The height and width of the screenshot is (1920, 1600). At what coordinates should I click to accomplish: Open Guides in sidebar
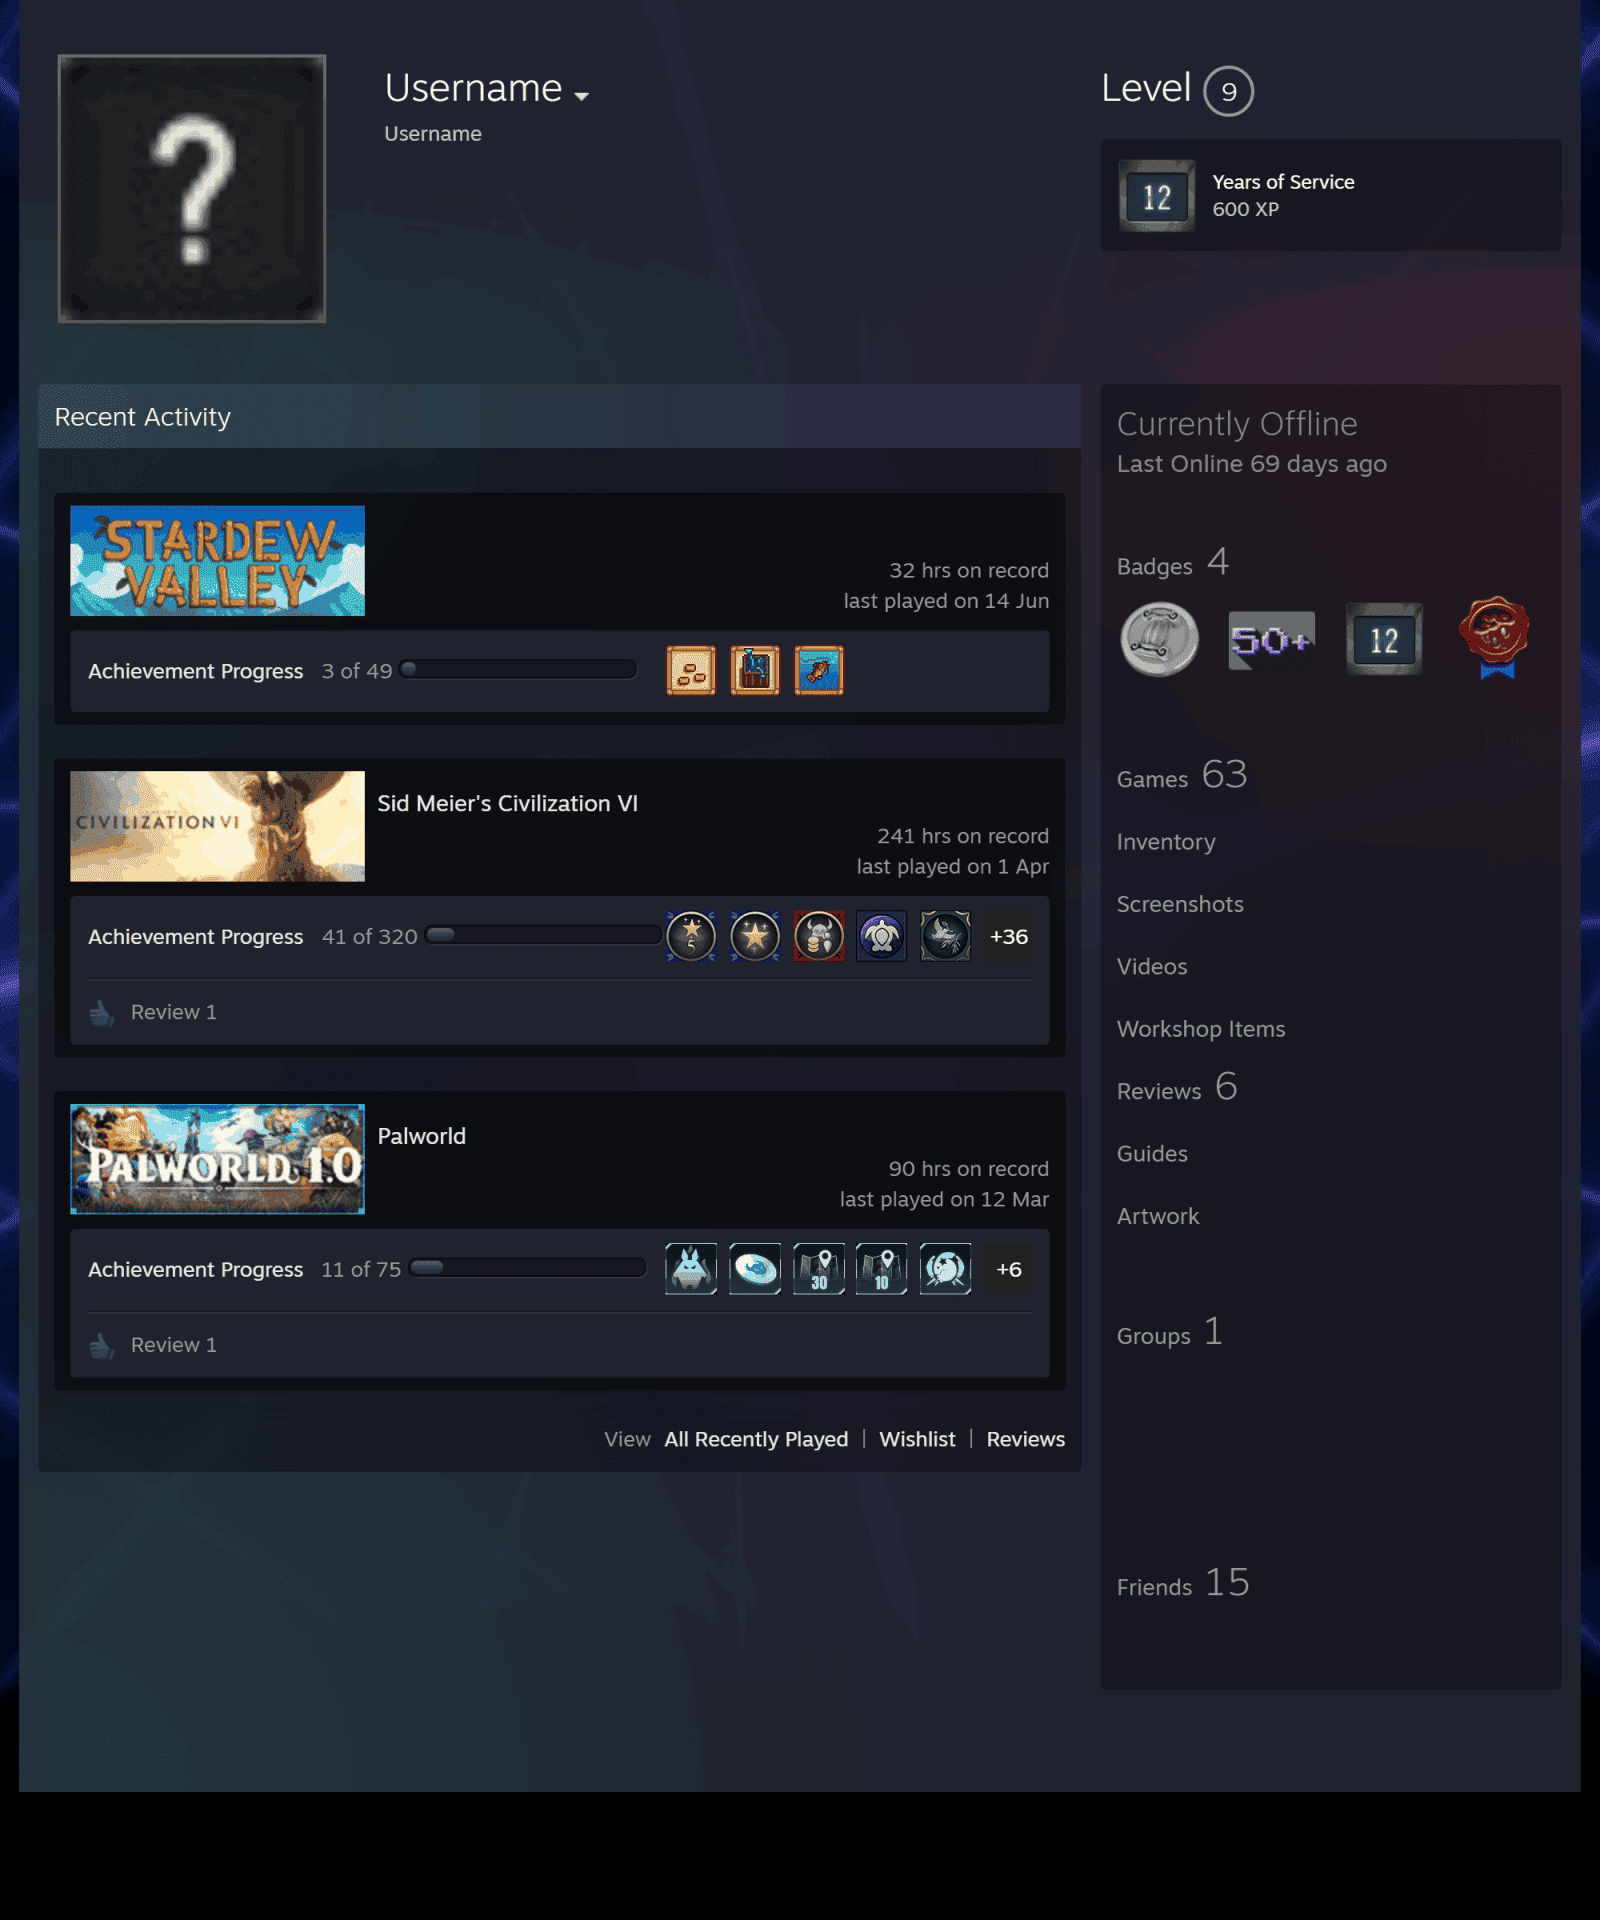[1152, 1154]
